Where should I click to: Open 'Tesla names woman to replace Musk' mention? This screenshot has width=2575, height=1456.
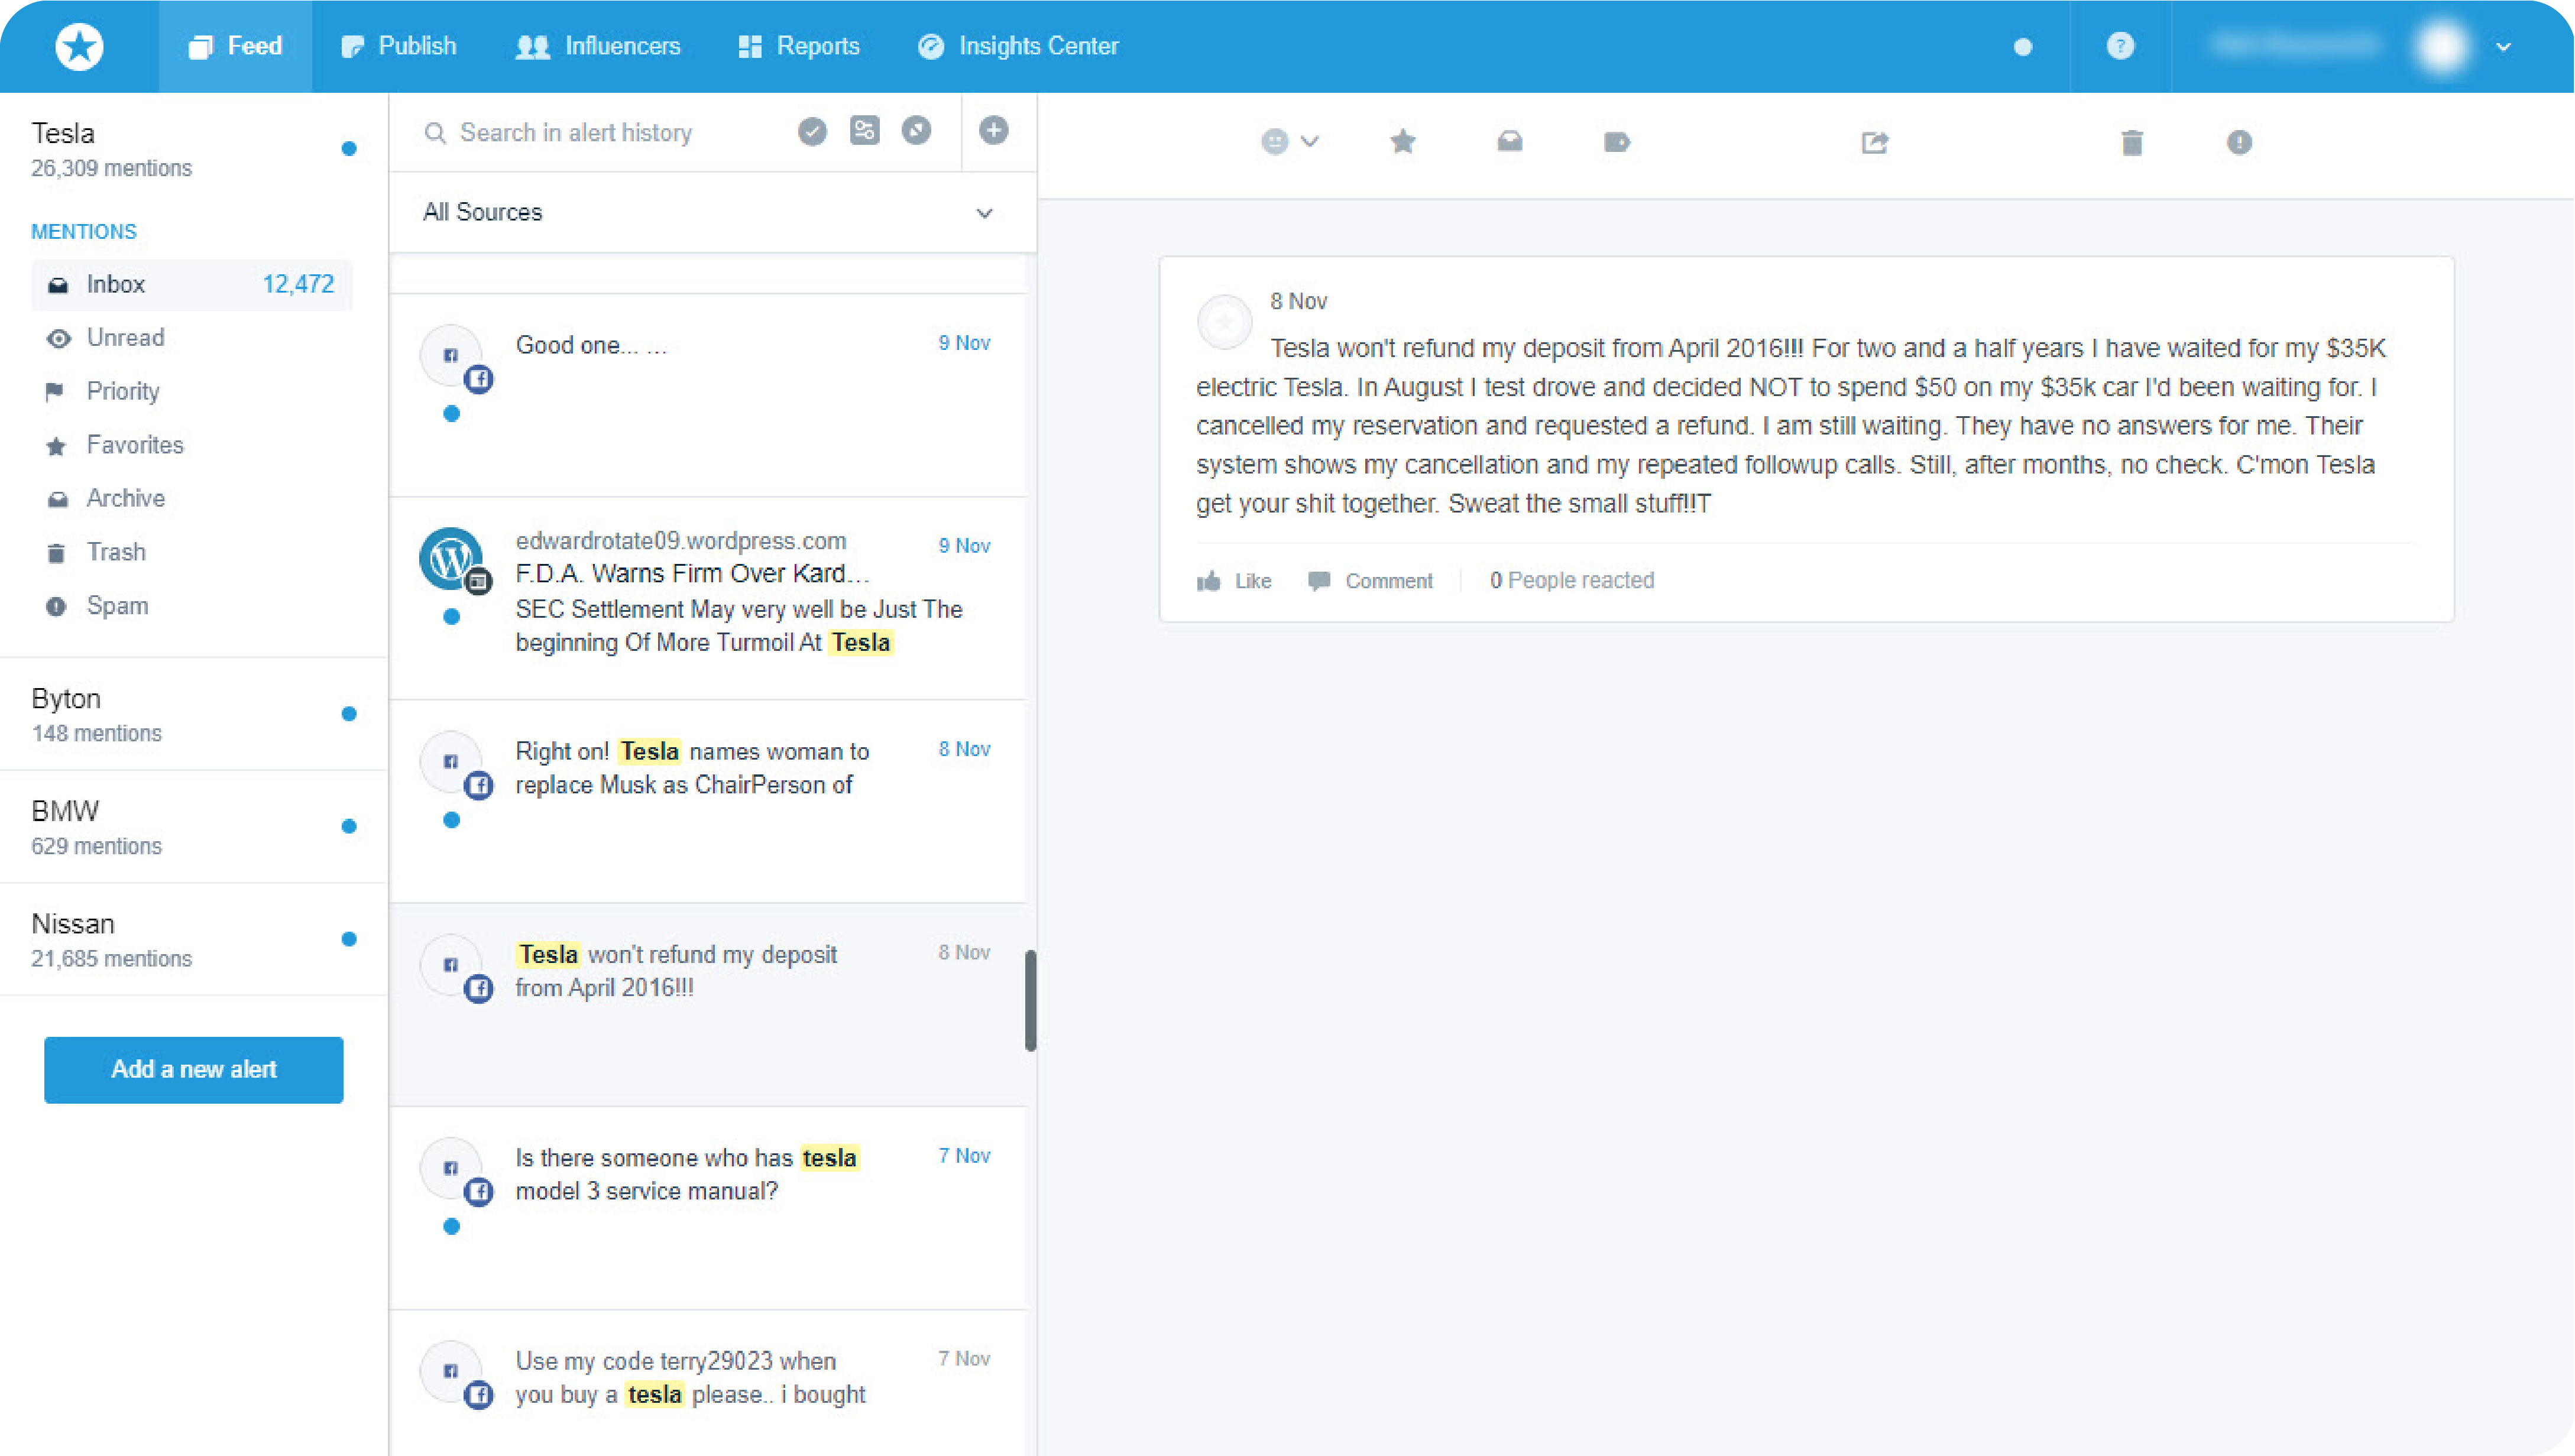(x=707, y=801)
